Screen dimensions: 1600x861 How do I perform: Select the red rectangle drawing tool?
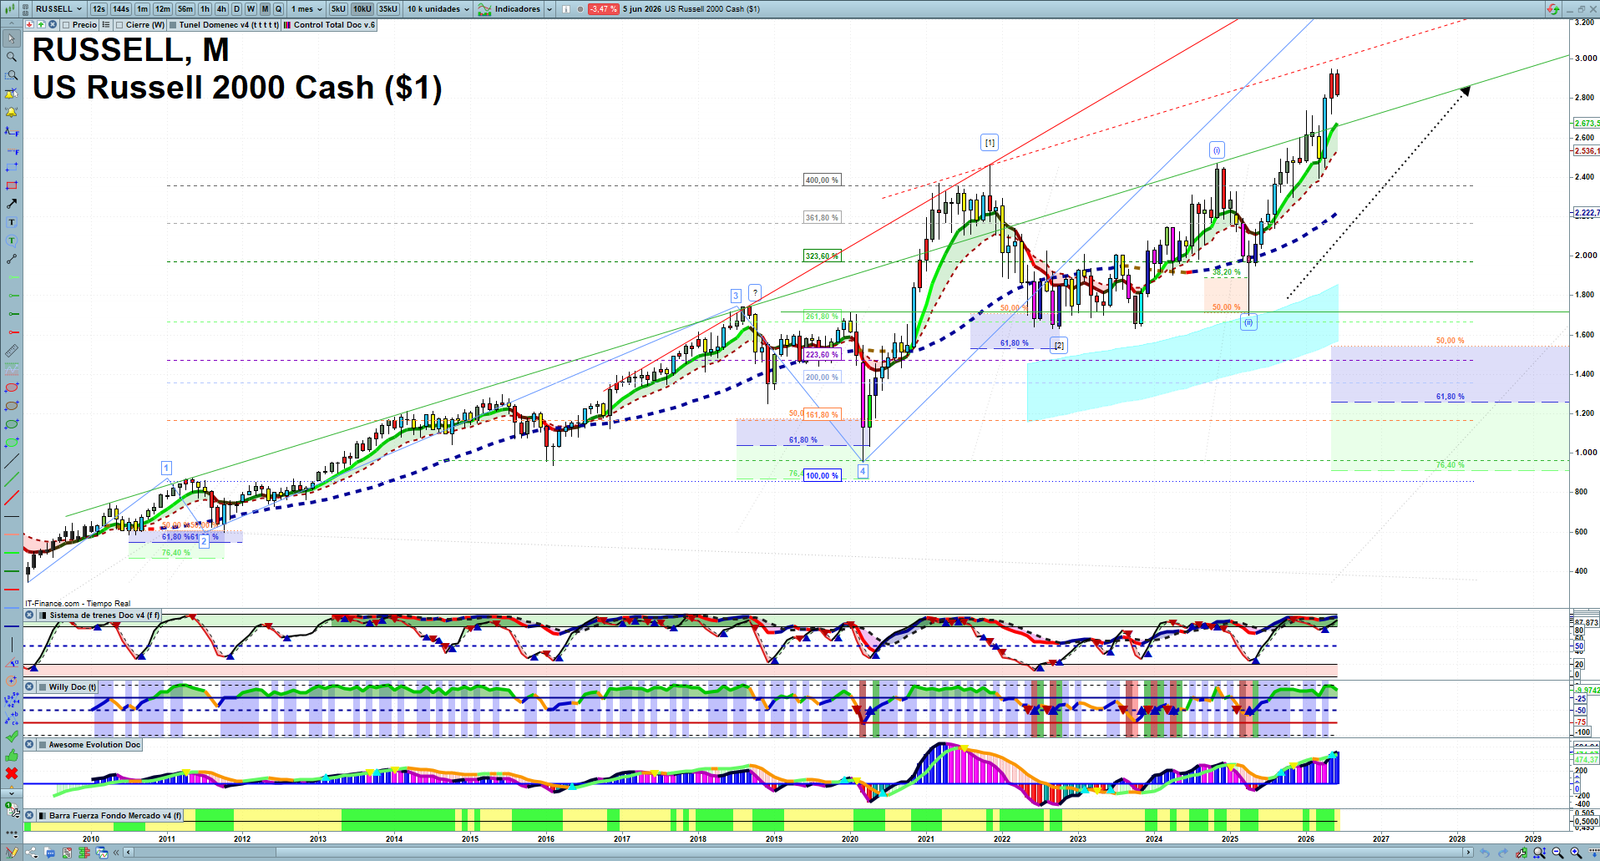[x=12, y=185]
